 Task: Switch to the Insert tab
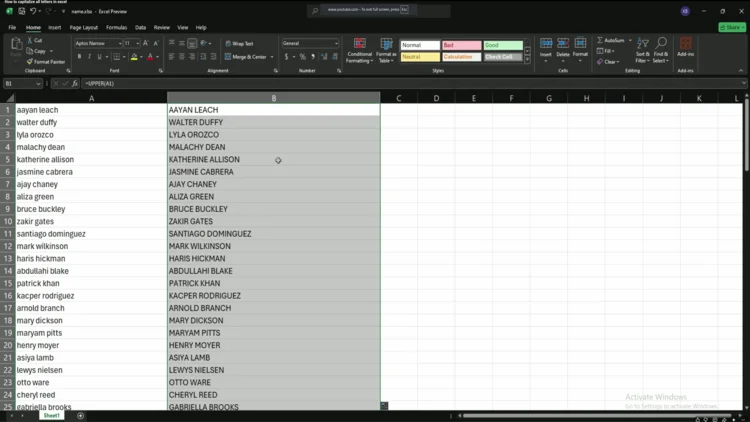tap(55, 28)
